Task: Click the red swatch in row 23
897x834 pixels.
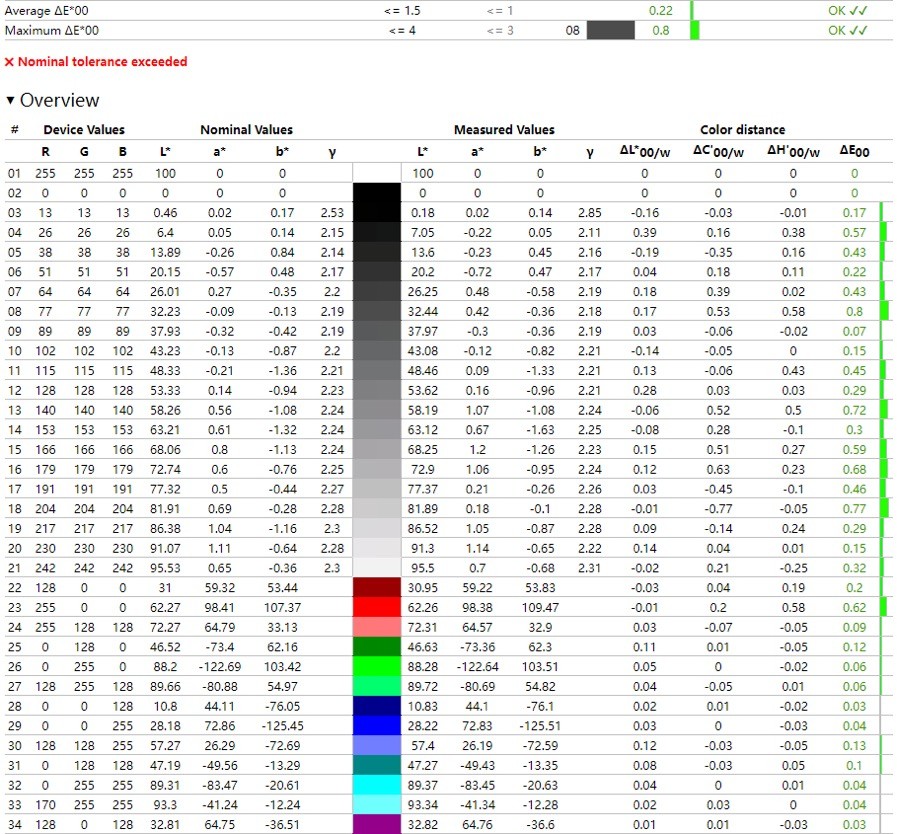Action: [x=377, y=607]
